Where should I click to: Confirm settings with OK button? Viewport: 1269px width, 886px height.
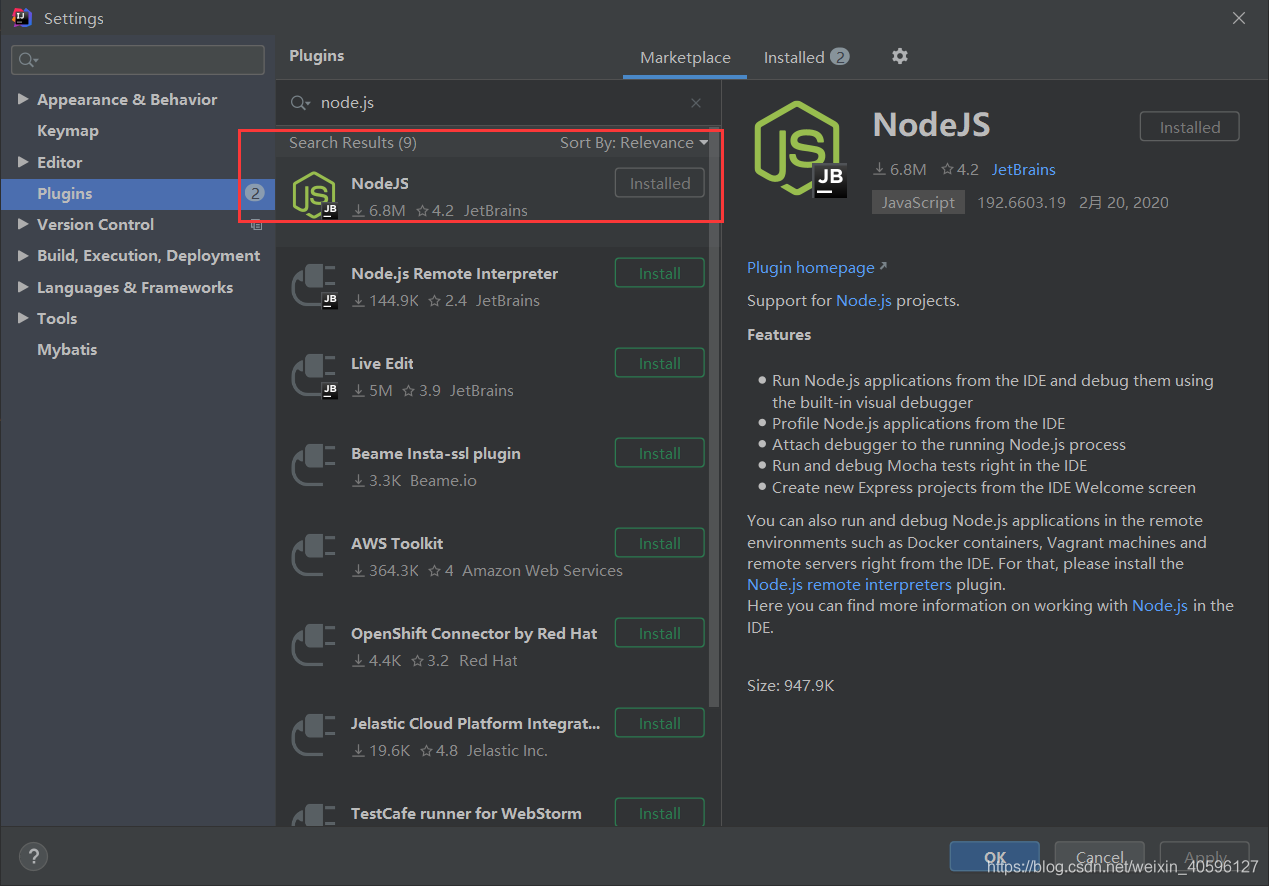coord(995,857)
